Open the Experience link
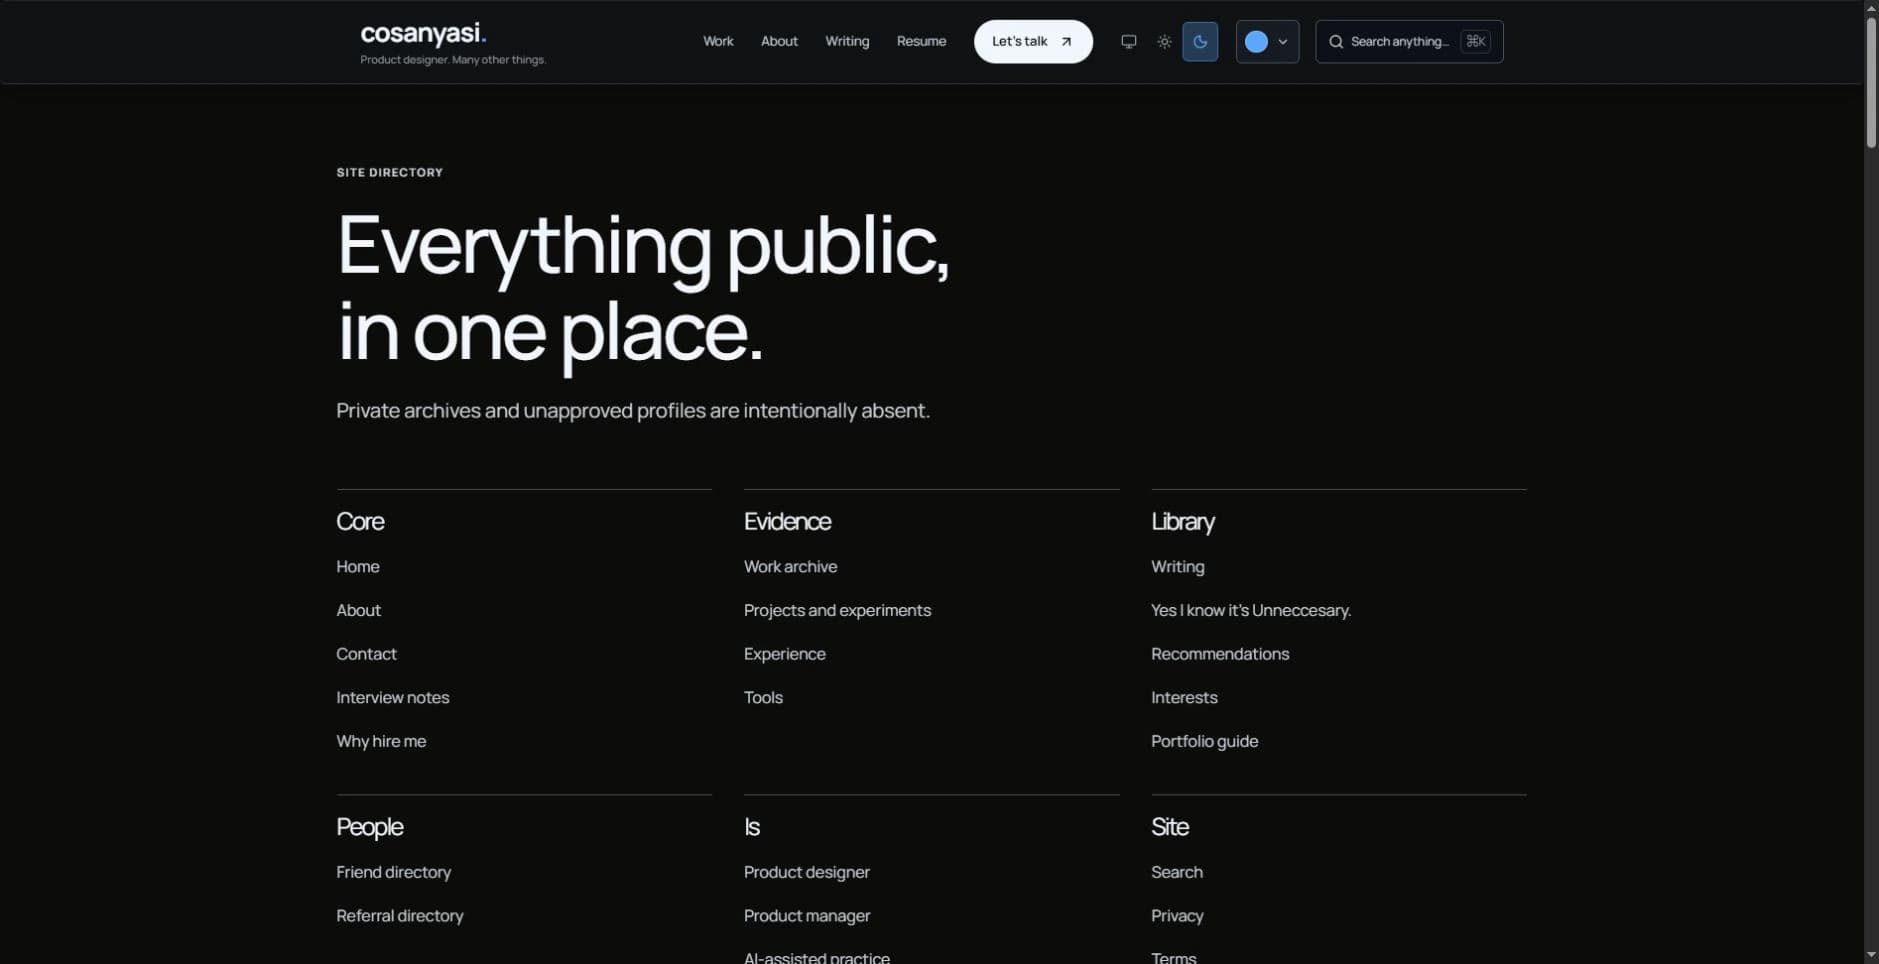The height and width of the screenshot is (964, 1879). tap(784, 654)
